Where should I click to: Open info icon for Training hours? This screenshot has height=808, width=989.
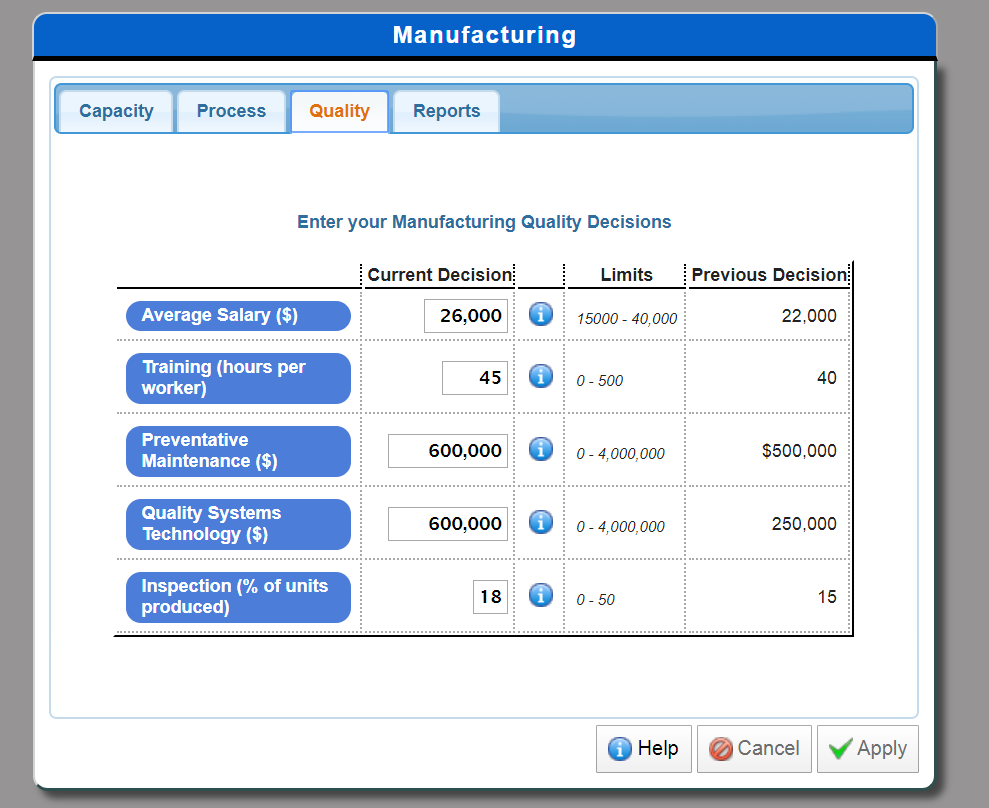pyautogui.click(x=541, y=376)
